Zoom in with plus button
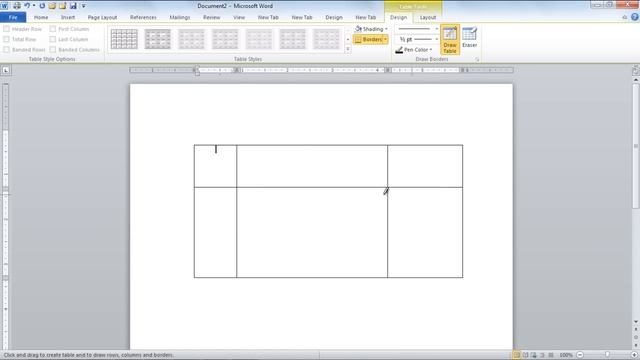Image resolution: width=640 pixels, height=360 pixels. point(634,355)
